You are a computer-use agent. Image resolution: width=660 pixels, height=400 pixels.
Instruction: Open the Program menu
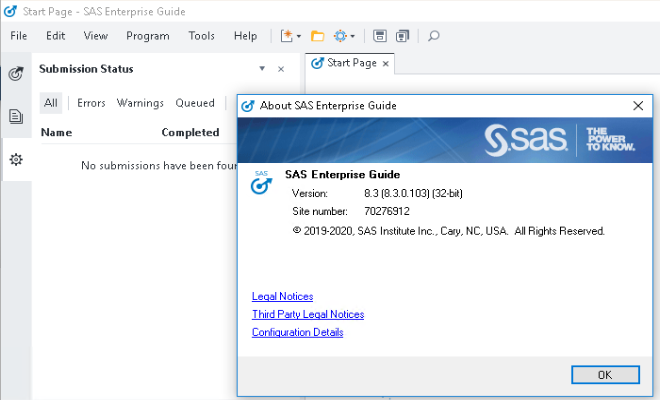pyautogui.click(x=147, y=36)
